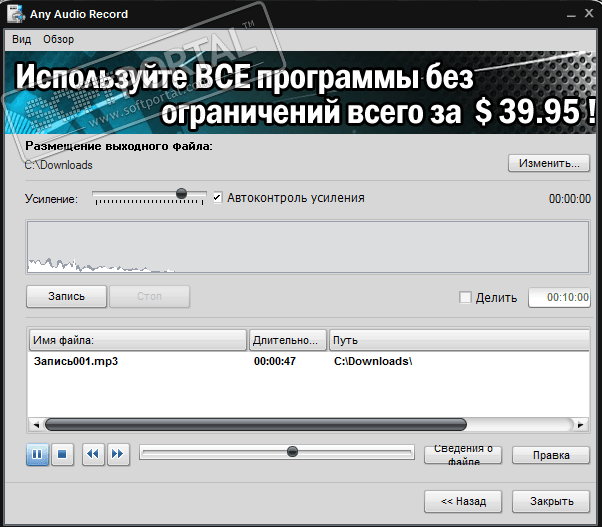Stop playback with the square stop icon
The width and height of the screenshot is (602, 527).
coord(62,454)
